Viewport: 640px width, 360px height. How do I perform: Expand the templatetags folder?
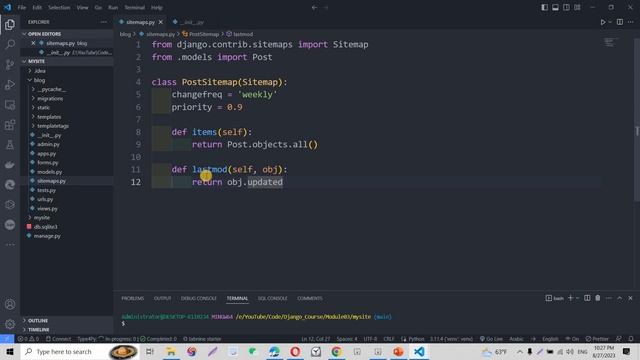coord(53,126)
